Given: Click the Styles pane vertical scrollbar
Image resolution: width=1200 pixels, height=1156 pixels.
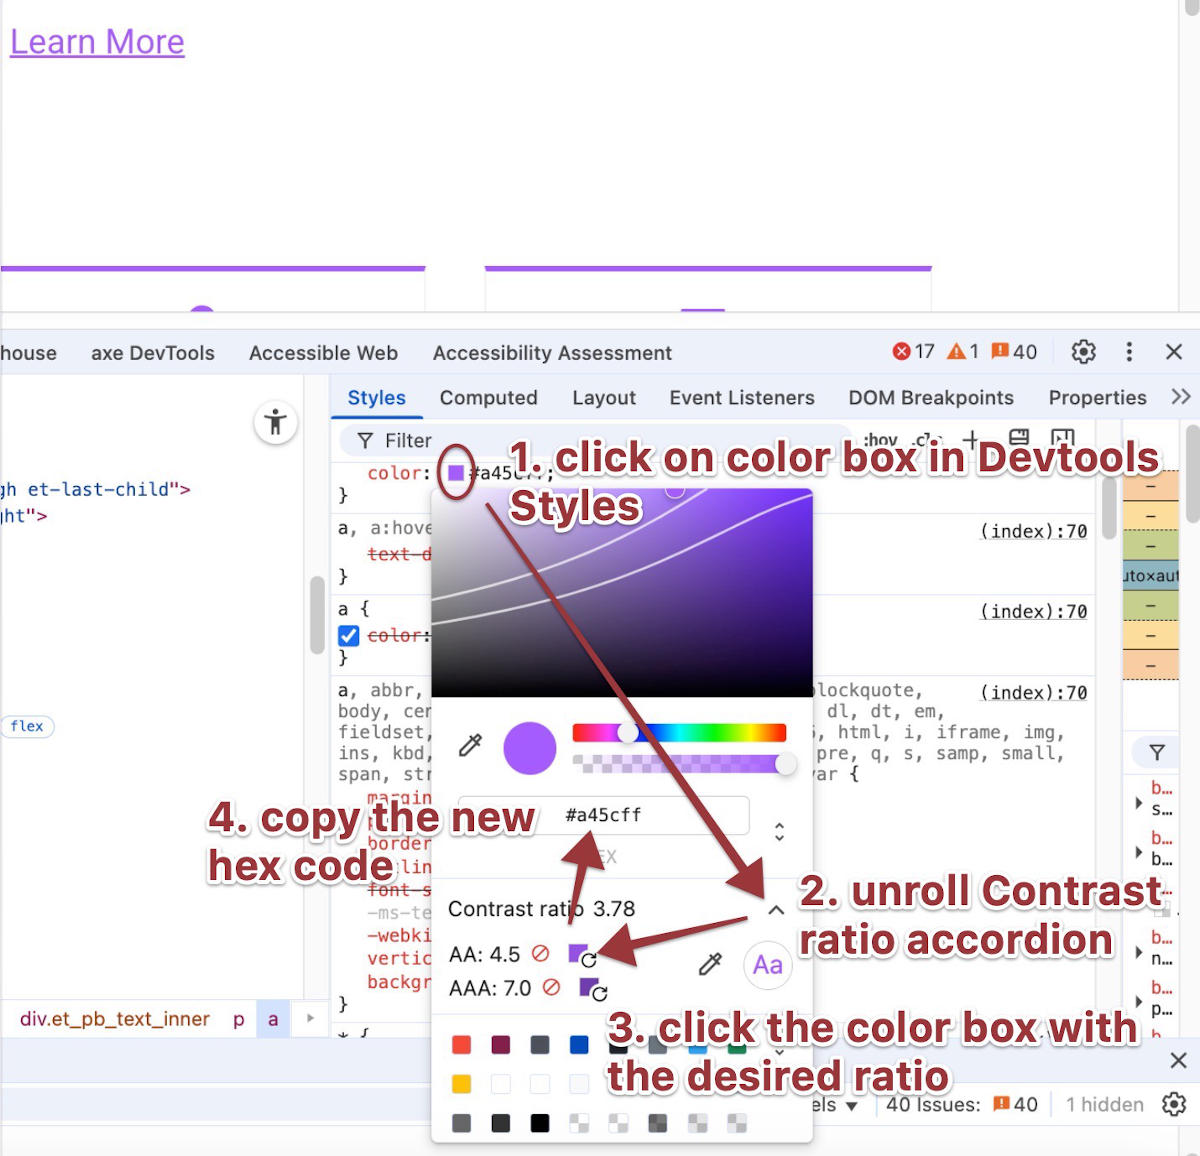Looking at the screenshot, I should pyautogui.click(x=1109, y=509).
